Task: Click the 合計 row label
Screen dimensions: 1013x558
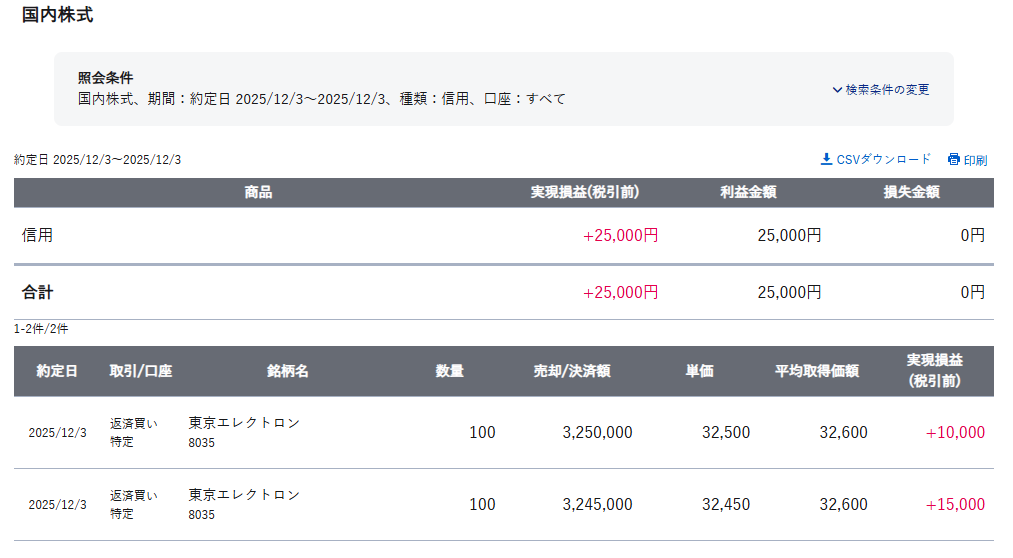Action: tap(38, 293)
